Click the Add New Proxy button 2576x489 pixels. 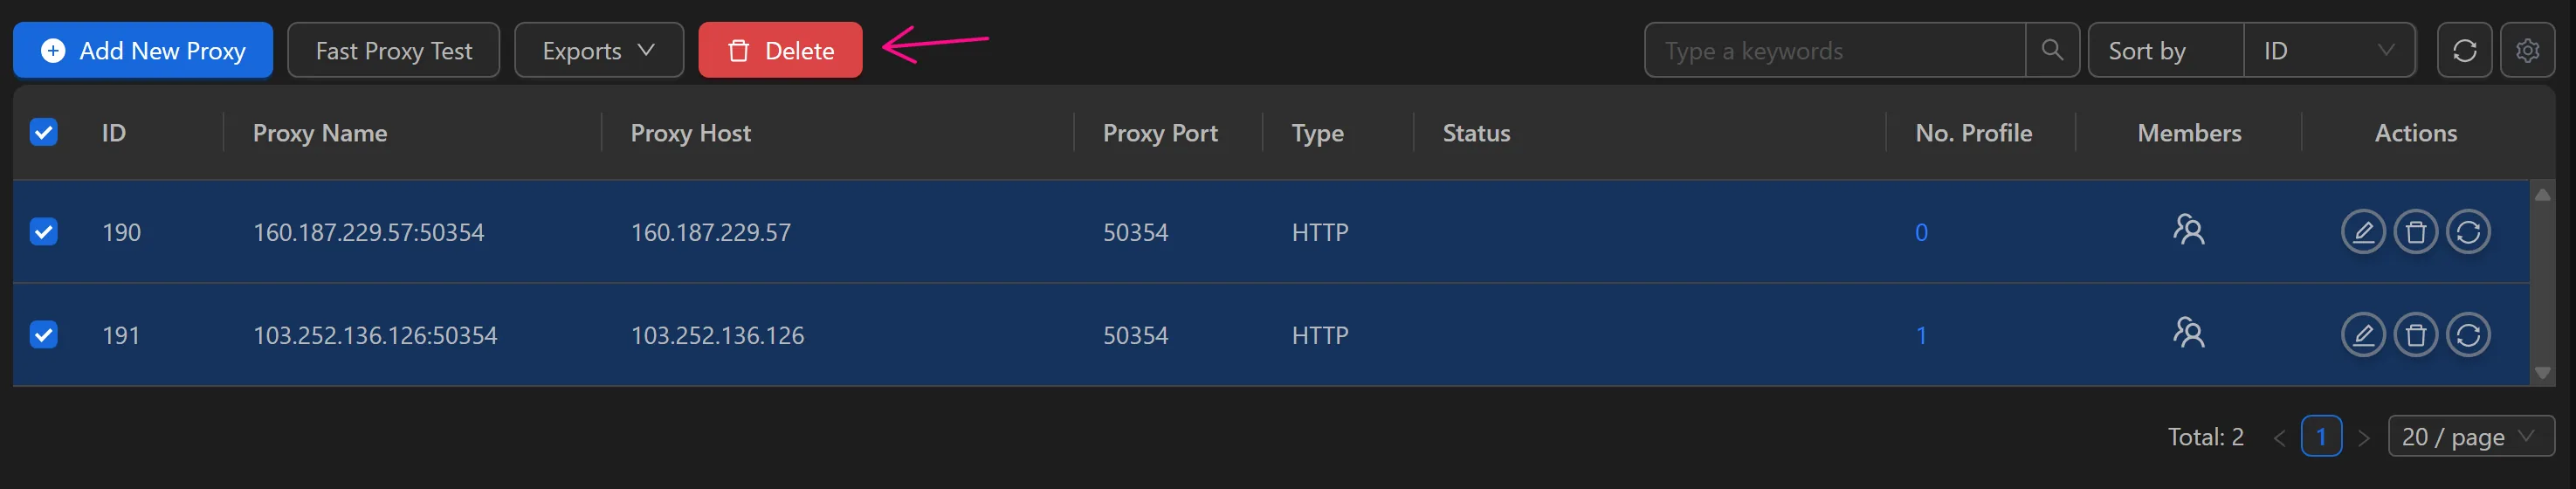[143, 50]
